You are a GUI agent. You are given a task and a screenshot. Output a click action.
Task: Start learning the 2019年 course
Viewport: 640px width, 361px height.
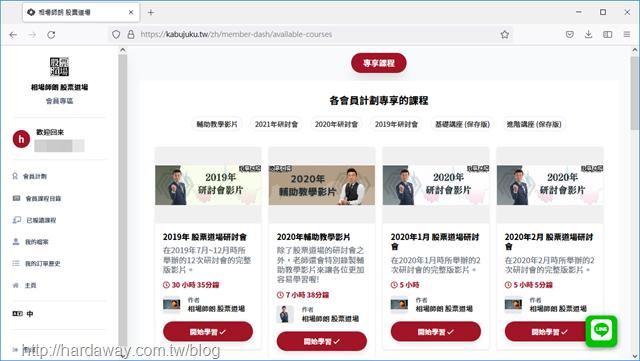pos(208,332)
